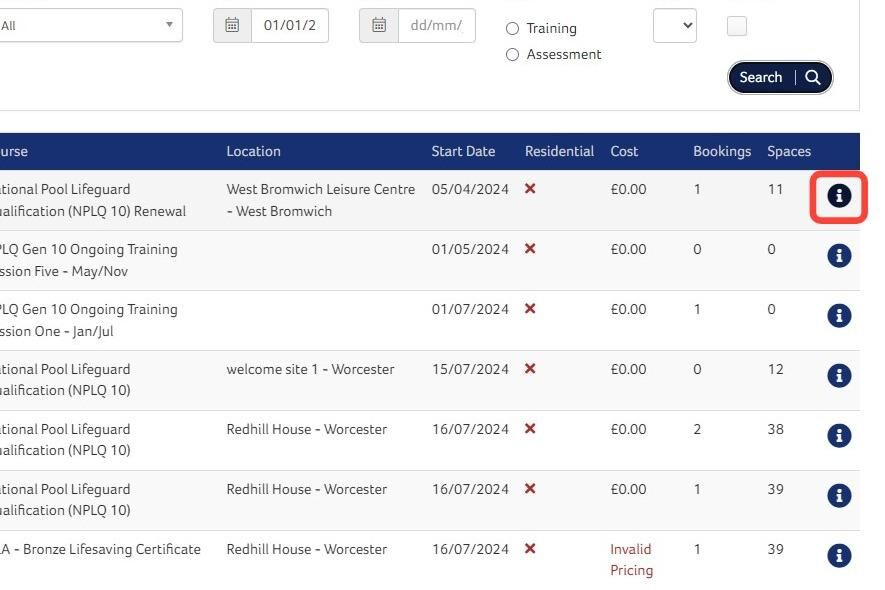
Task: Select the Assessment radio option
Action: point(512,55)
